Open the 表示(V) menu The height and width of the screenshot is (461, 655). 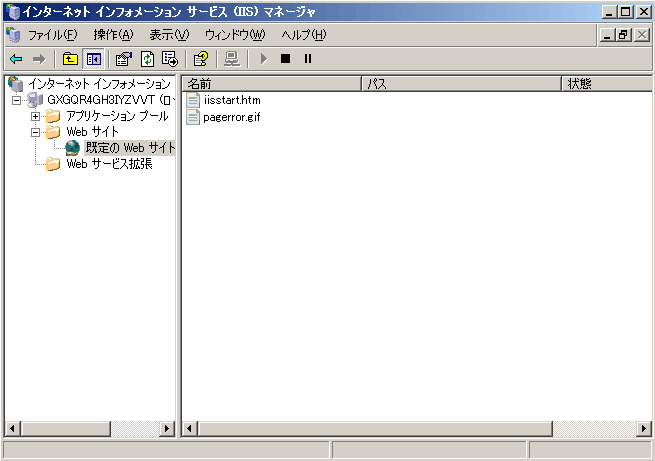tap(168, 35)
